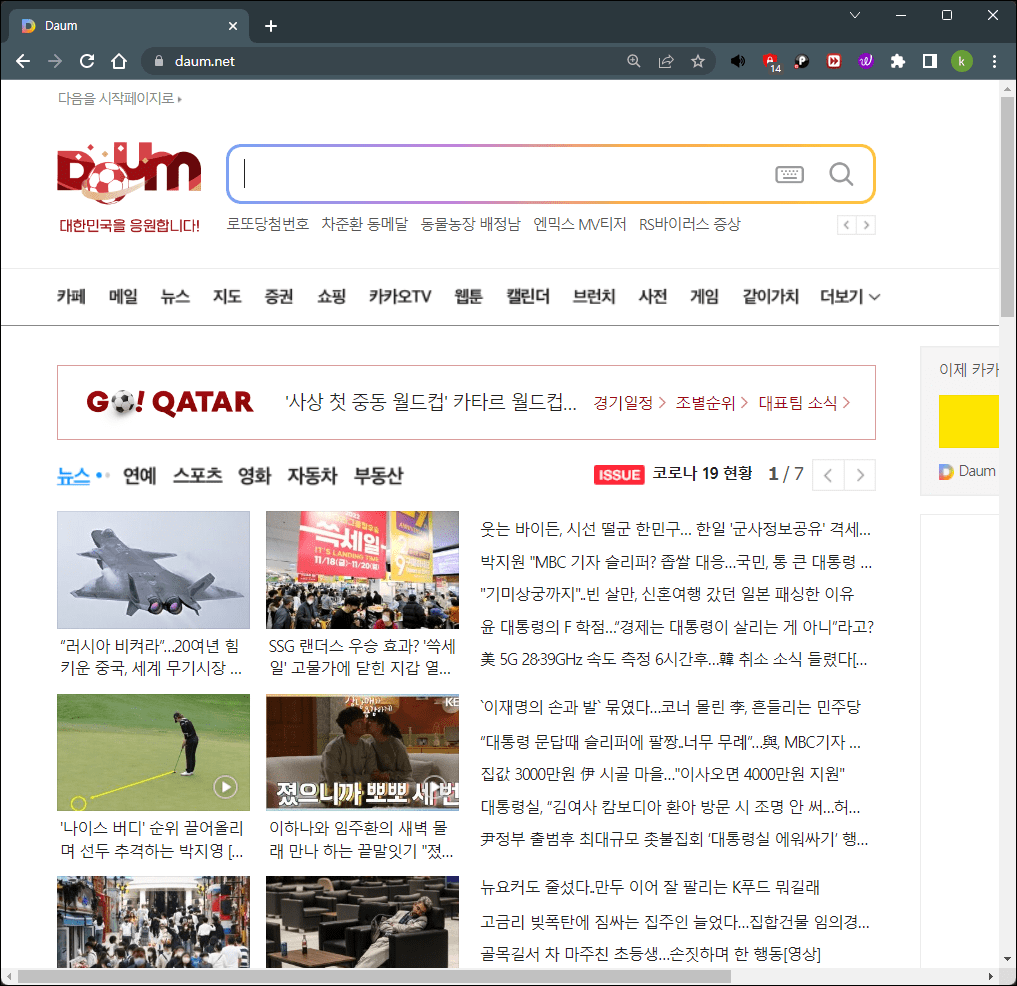Expand the 더보기 menu
Screen dimensions: 1017x986
click(850, 296)
